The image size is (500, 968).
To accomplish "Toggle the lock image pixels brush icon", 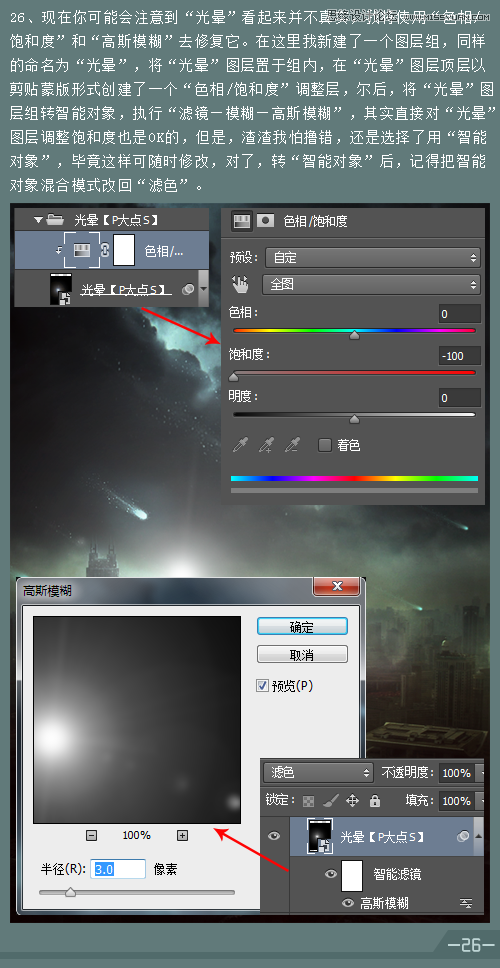I will (330, 801).
